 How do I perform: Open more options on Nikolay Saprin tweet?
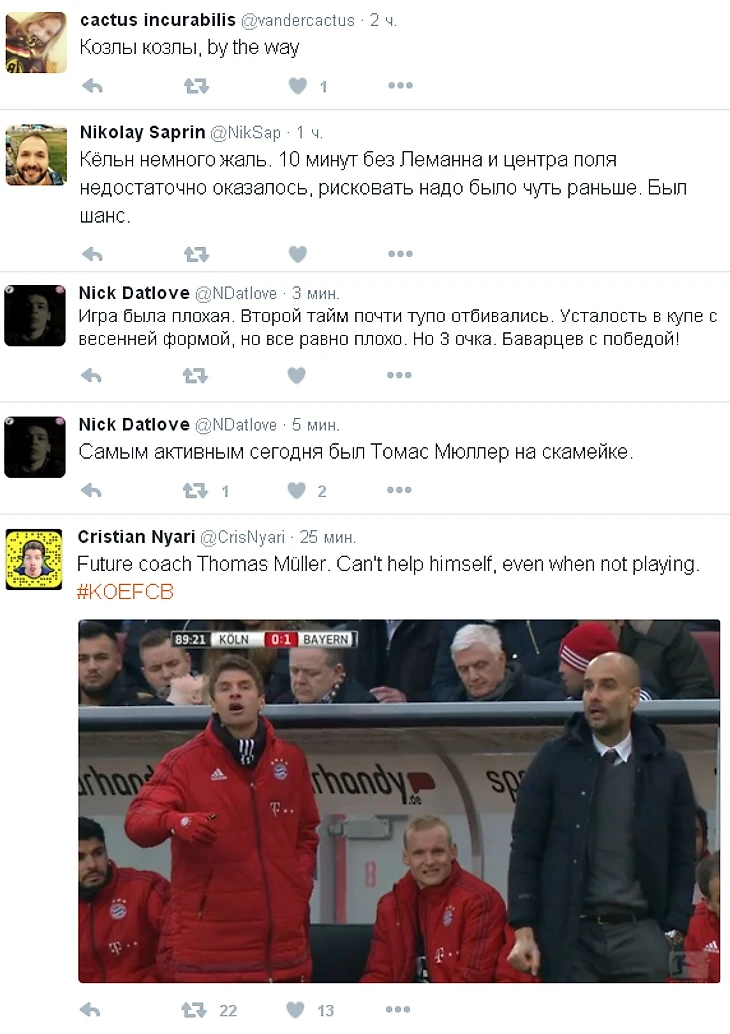[x=400, y=254]
